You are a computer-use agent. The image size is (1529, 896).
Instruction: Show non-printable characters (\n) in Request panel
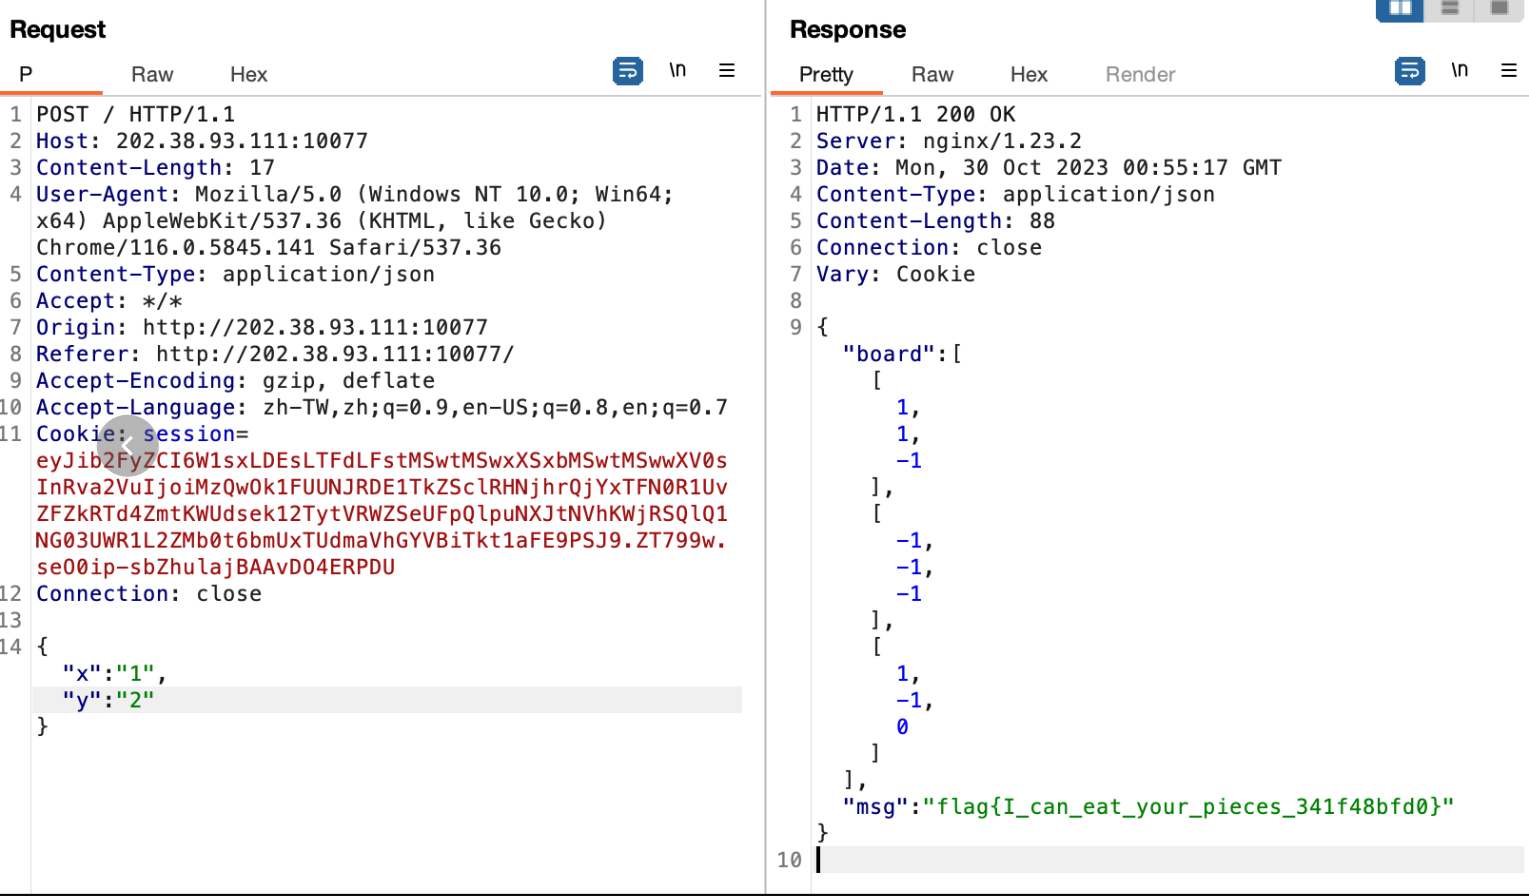click(x=677, y=70)
